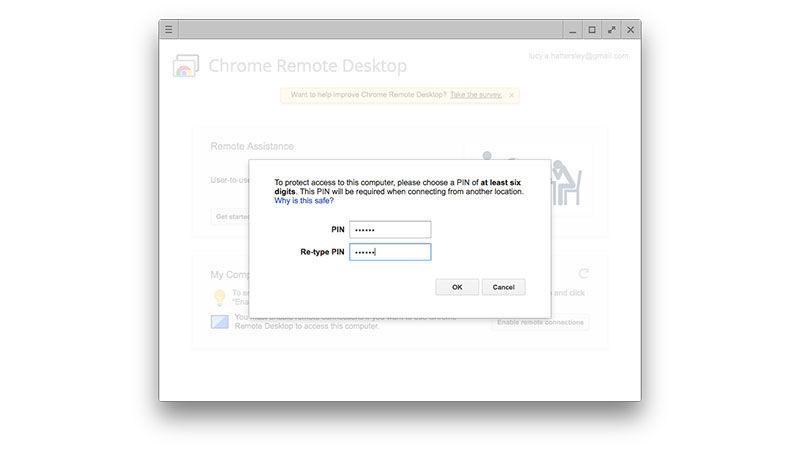Click the Get started button
The width and height of the screenshot is (800, 450).
coord(230,217)
